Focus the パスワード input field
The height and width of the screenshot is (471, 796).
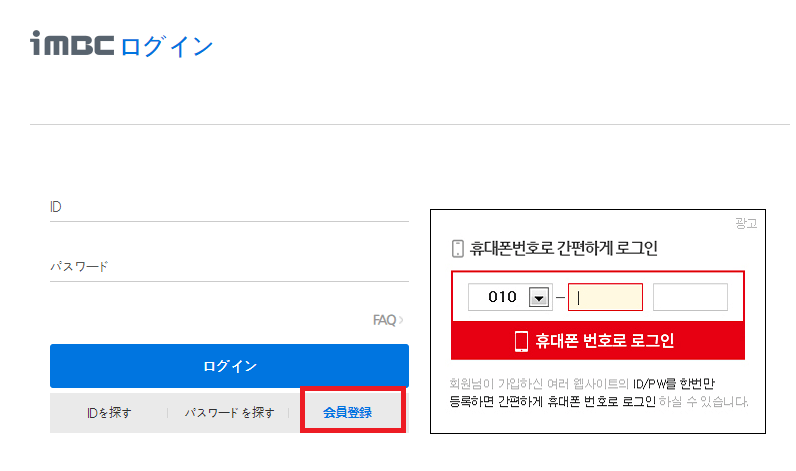229,266
